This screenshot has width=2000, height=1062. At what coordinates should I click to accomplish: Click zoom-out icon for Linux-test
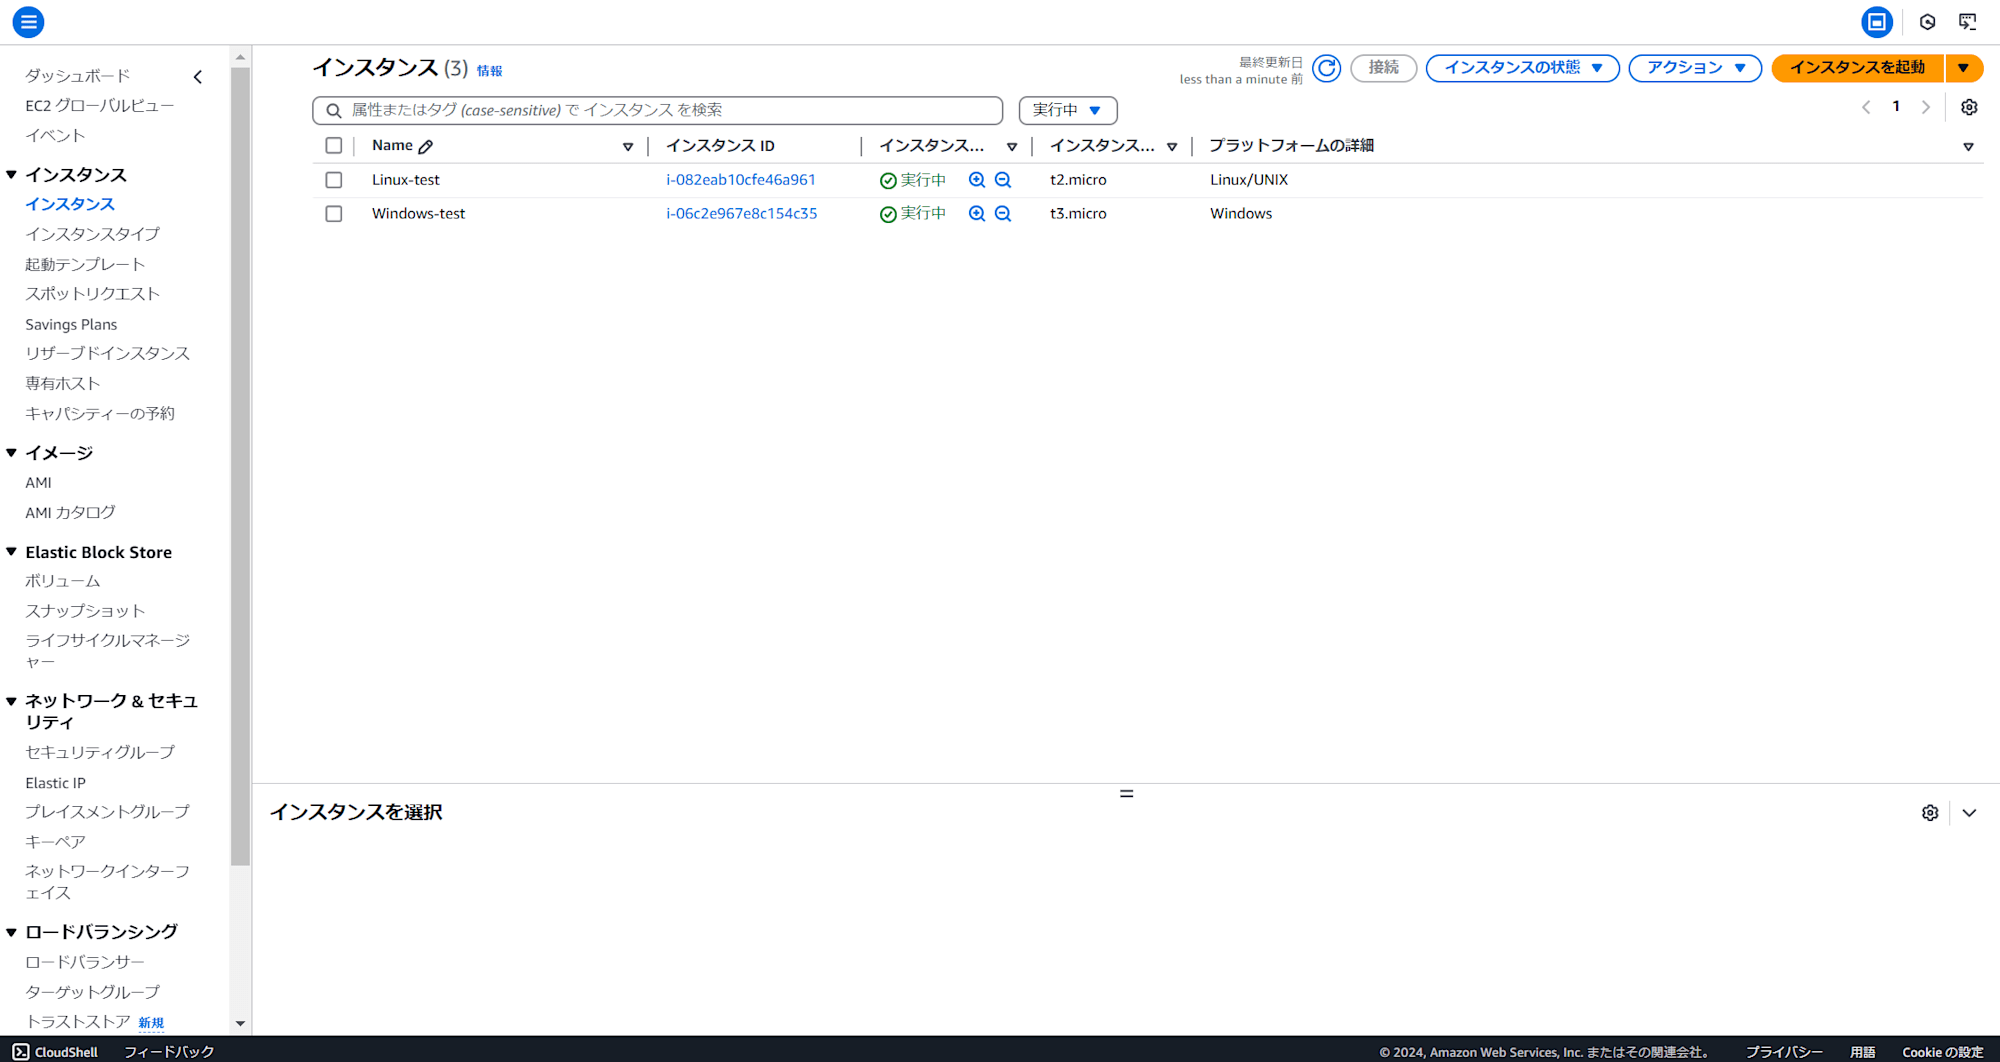click(1003, 180)
